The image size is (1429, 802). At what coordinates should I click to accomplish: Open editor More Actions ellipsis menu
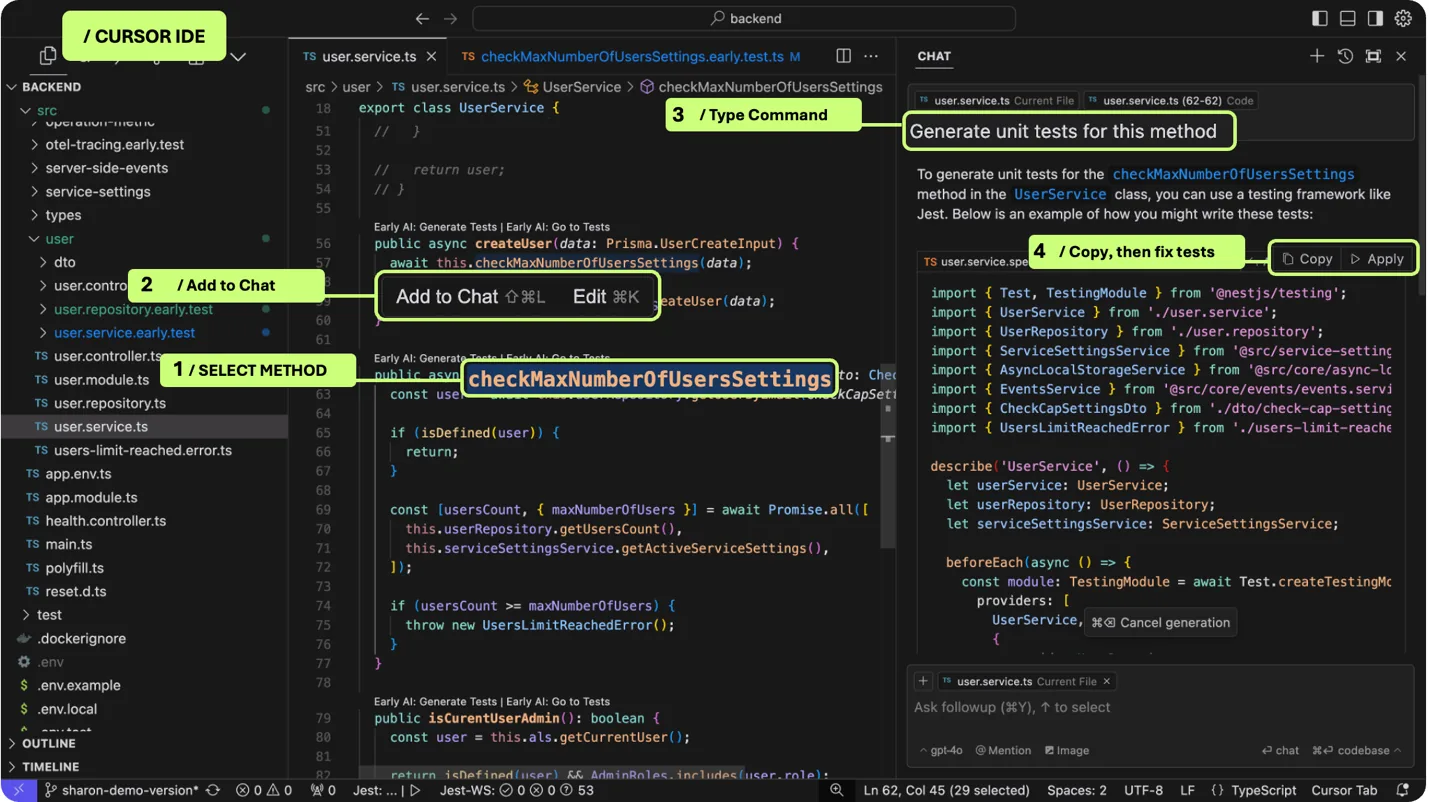click(x=871, y=56)
